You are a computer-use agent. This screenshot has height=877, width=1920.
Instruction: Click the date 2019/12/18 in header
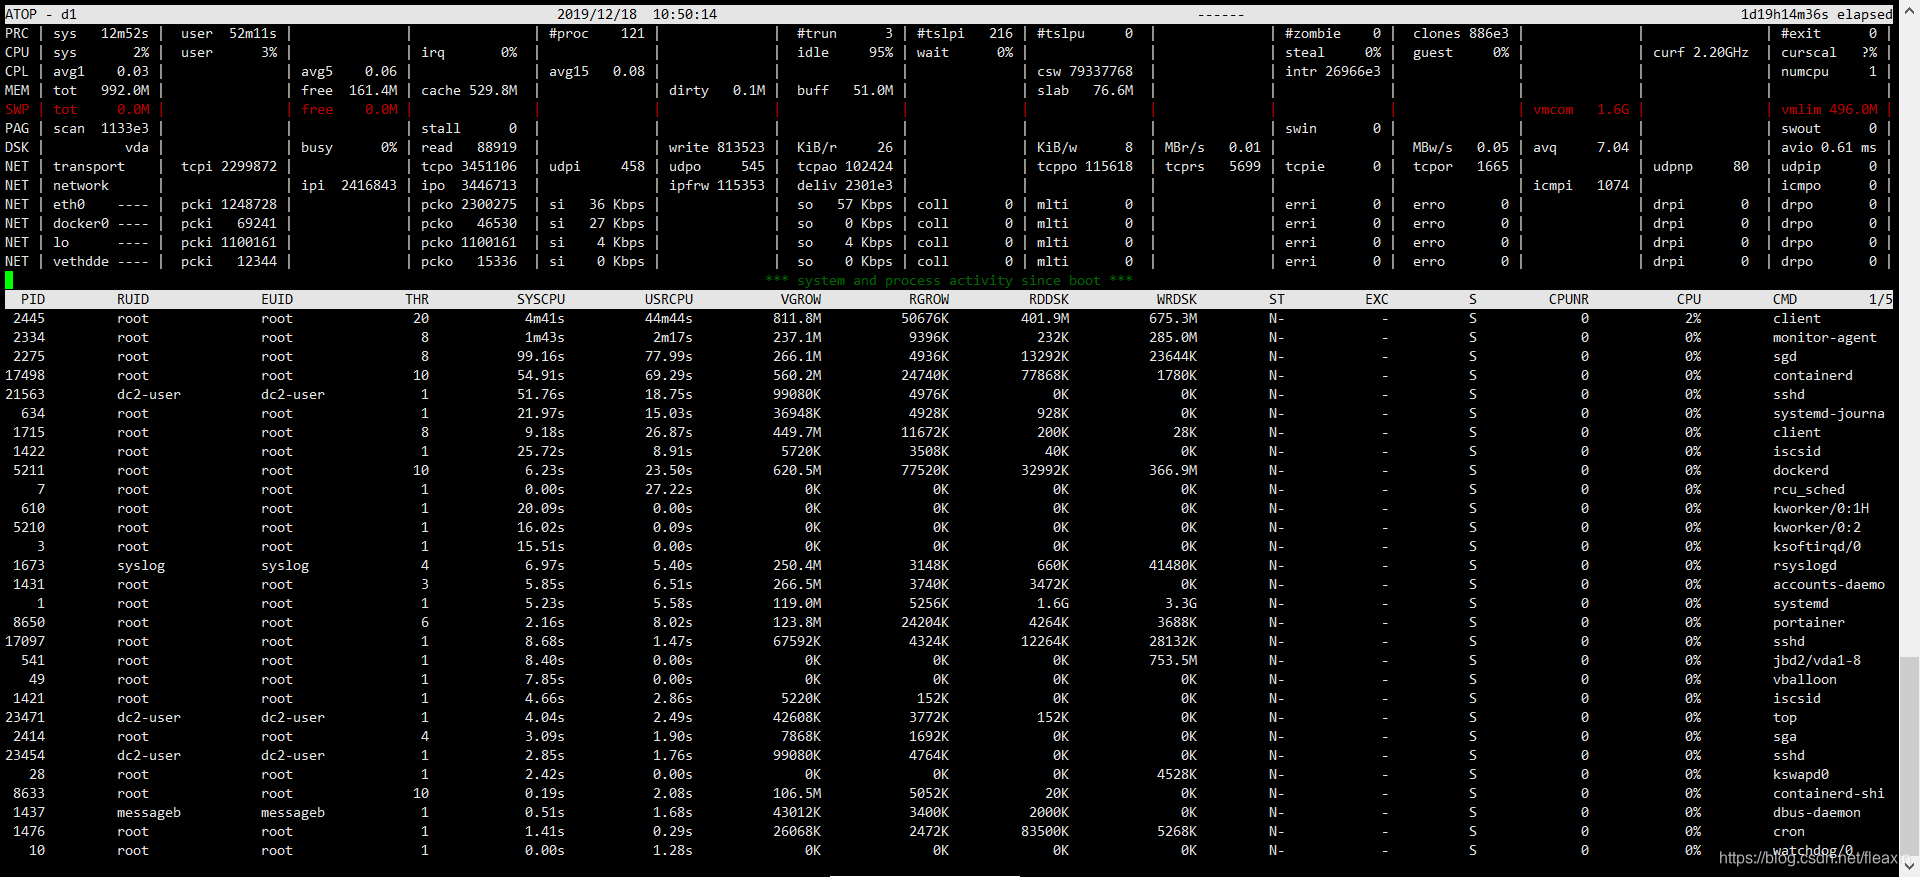597,14
